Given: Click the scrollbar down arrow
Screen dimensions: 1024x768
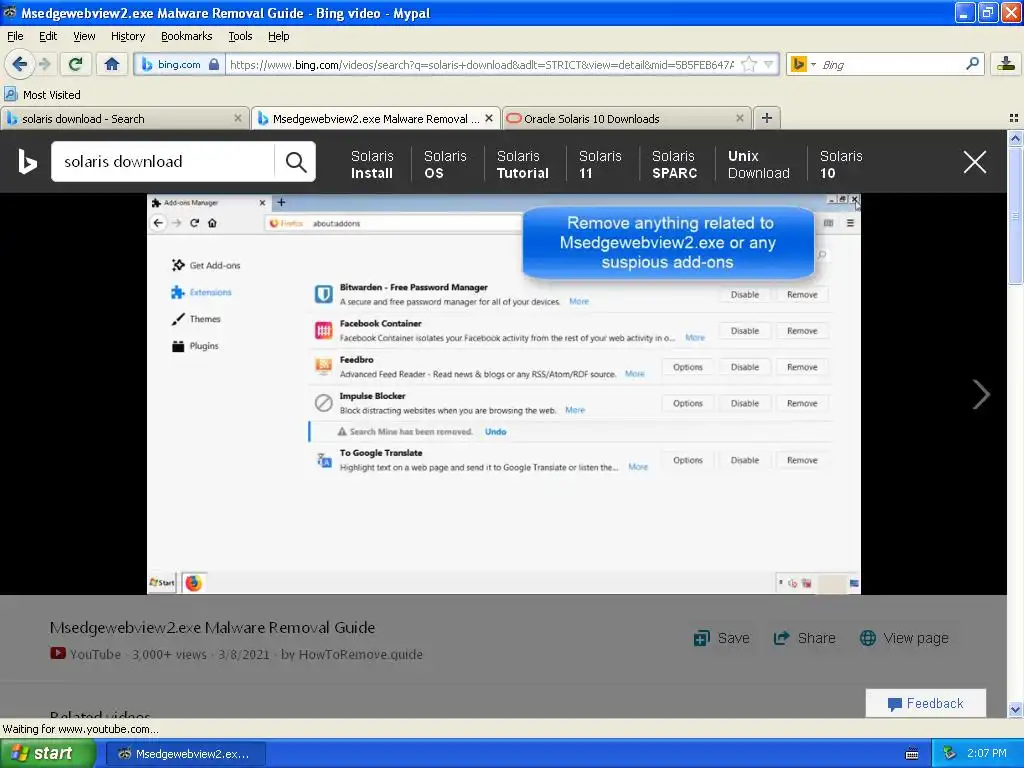Looking at the screenshot, I should point(1015,710).
